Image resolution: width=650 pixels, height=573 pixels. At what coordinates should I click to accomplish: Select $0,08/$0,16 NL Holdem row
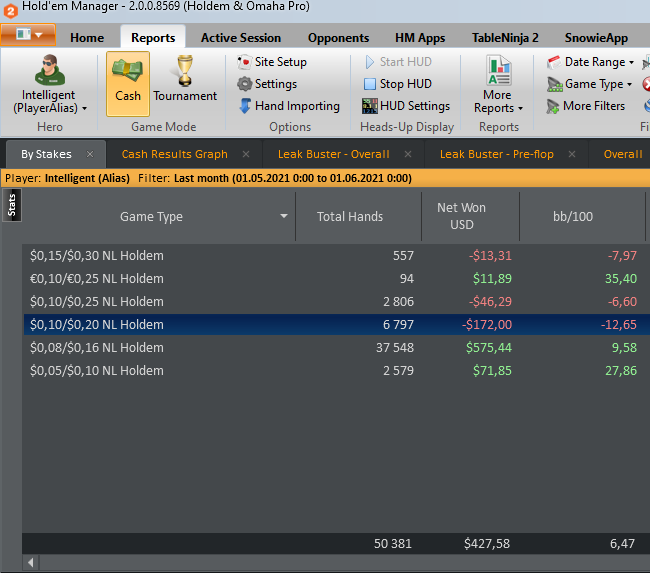click(336, 347)
